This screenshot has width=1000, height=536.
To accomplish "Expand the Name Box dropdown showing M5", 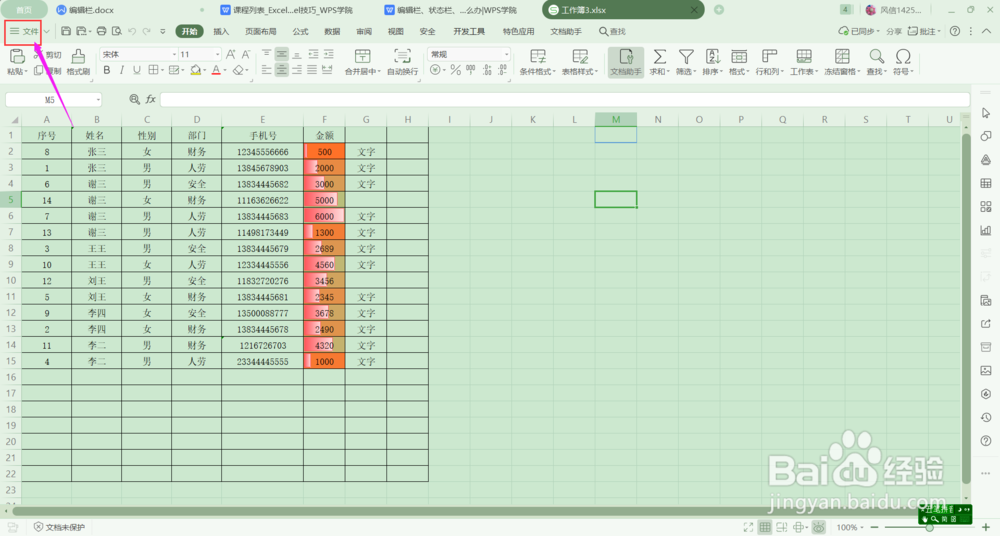I will point(98,100).
